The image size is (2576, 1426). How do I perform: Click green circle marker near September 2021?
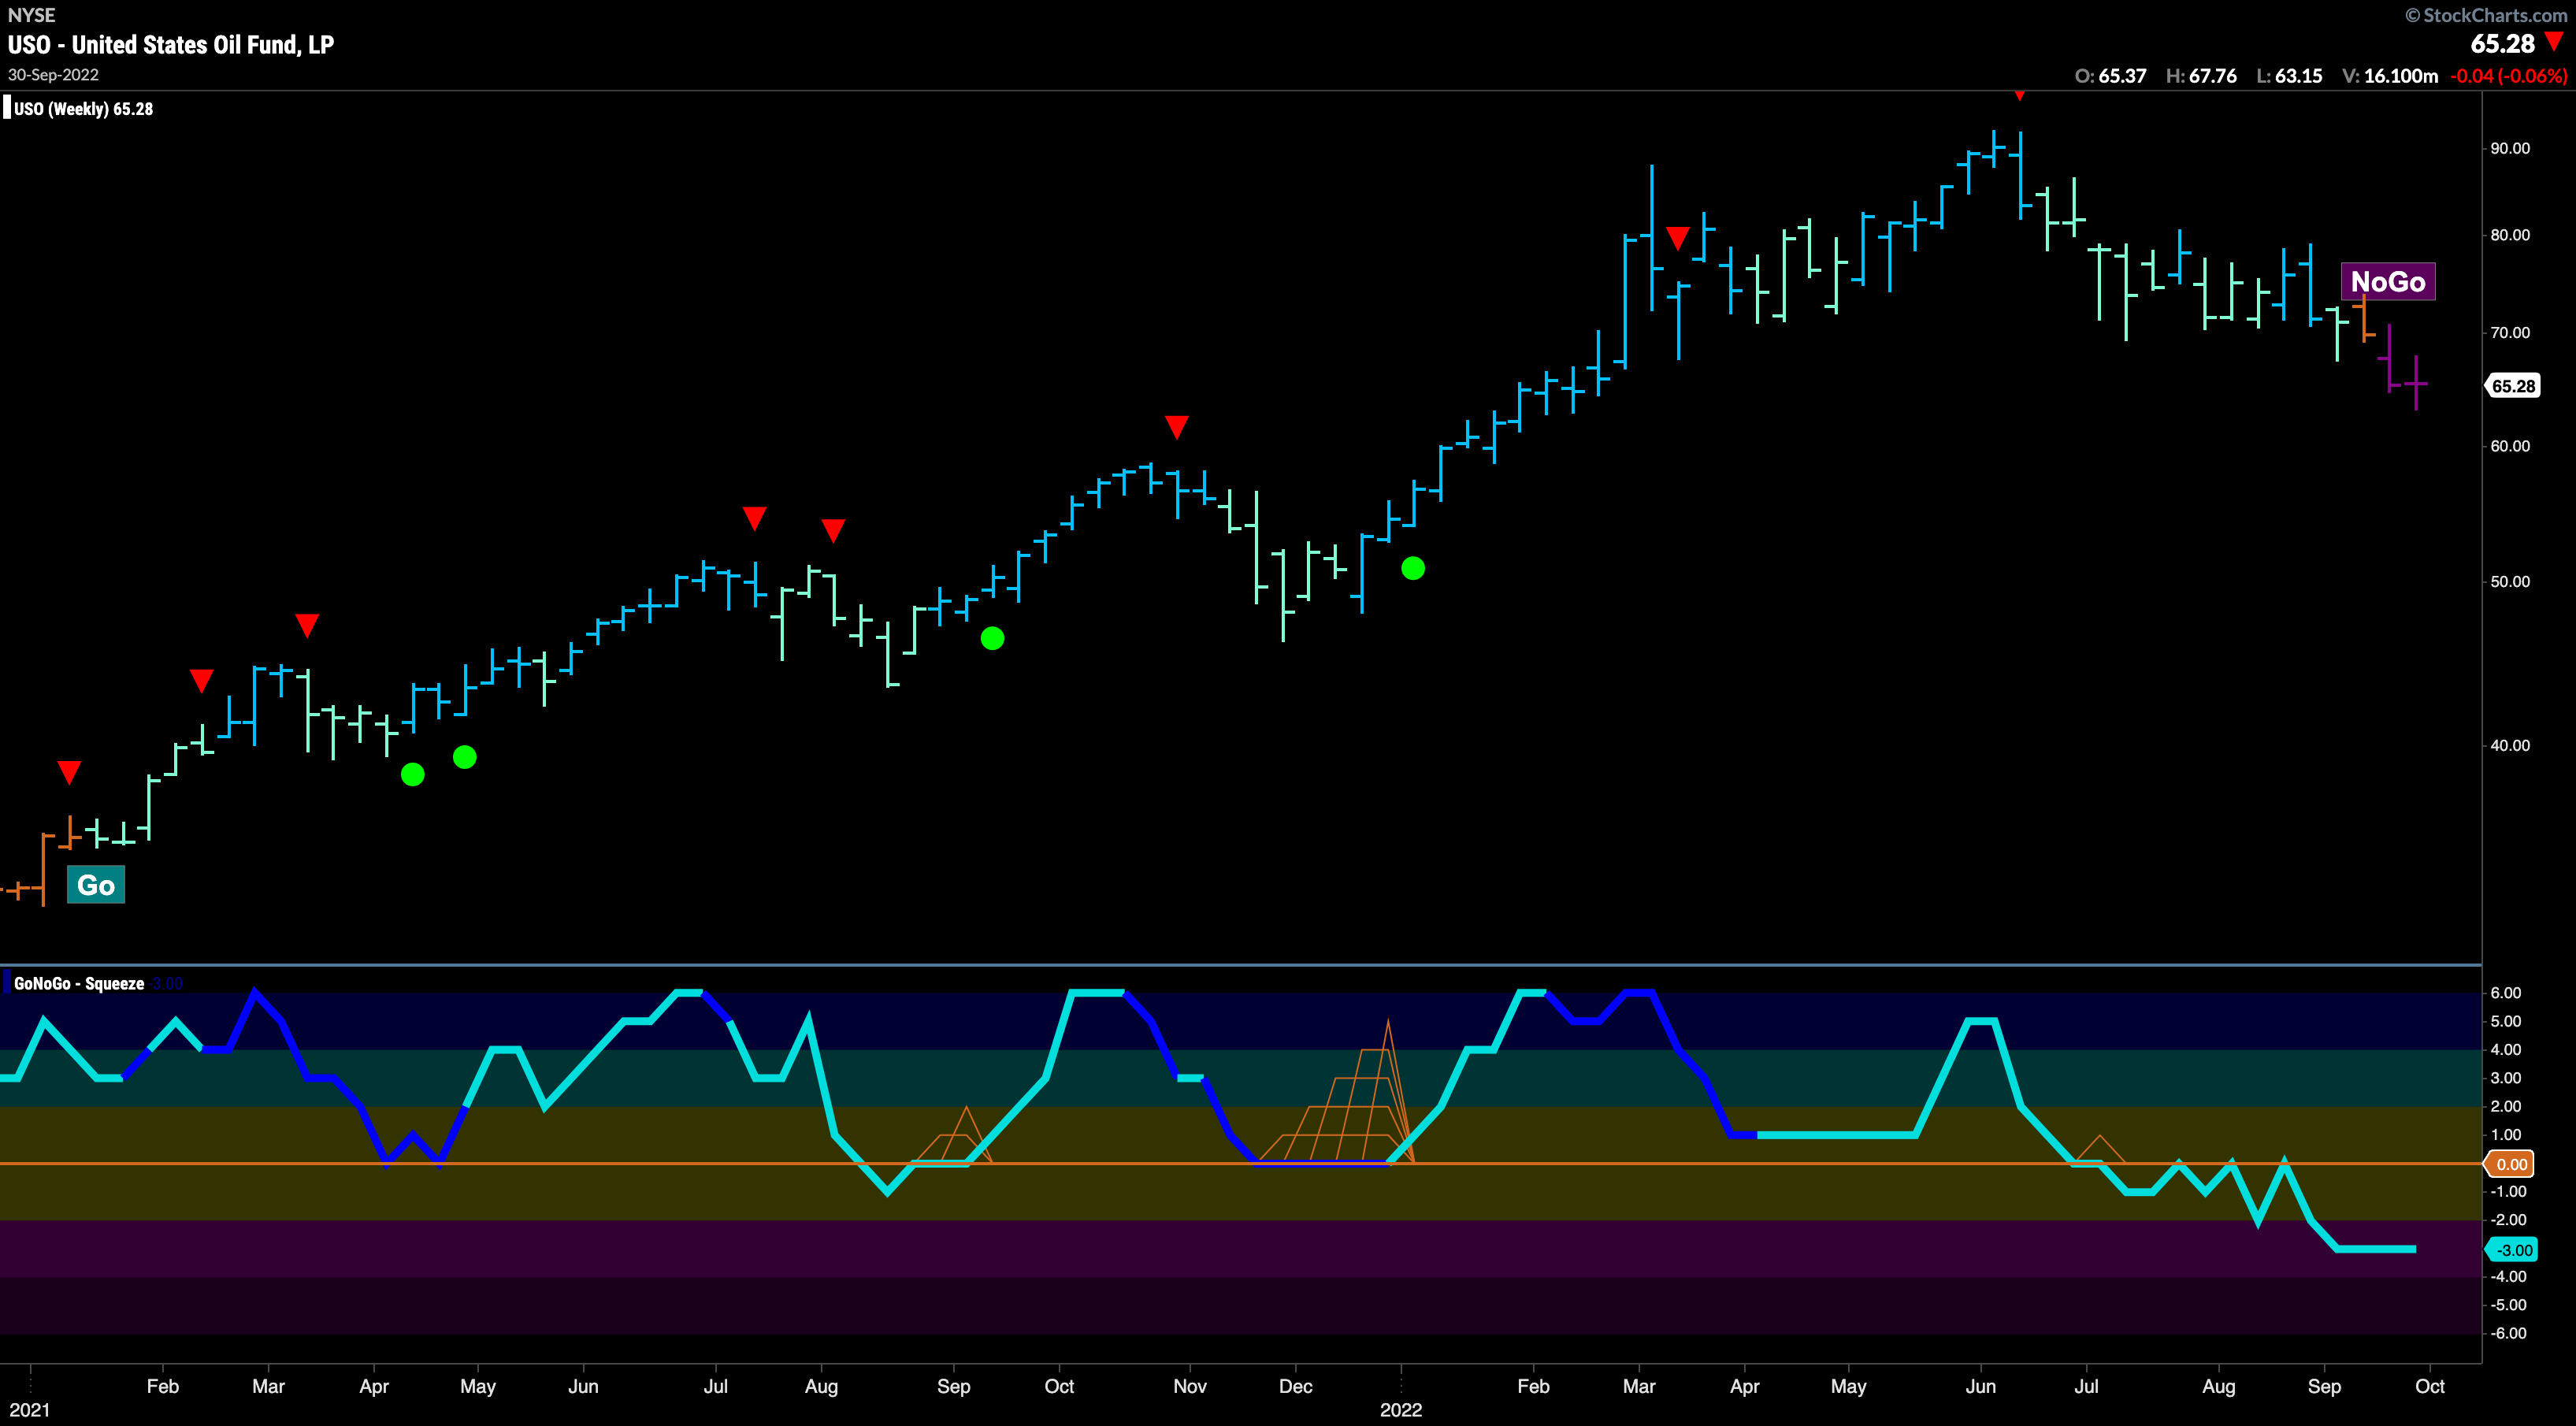[992, 638]
